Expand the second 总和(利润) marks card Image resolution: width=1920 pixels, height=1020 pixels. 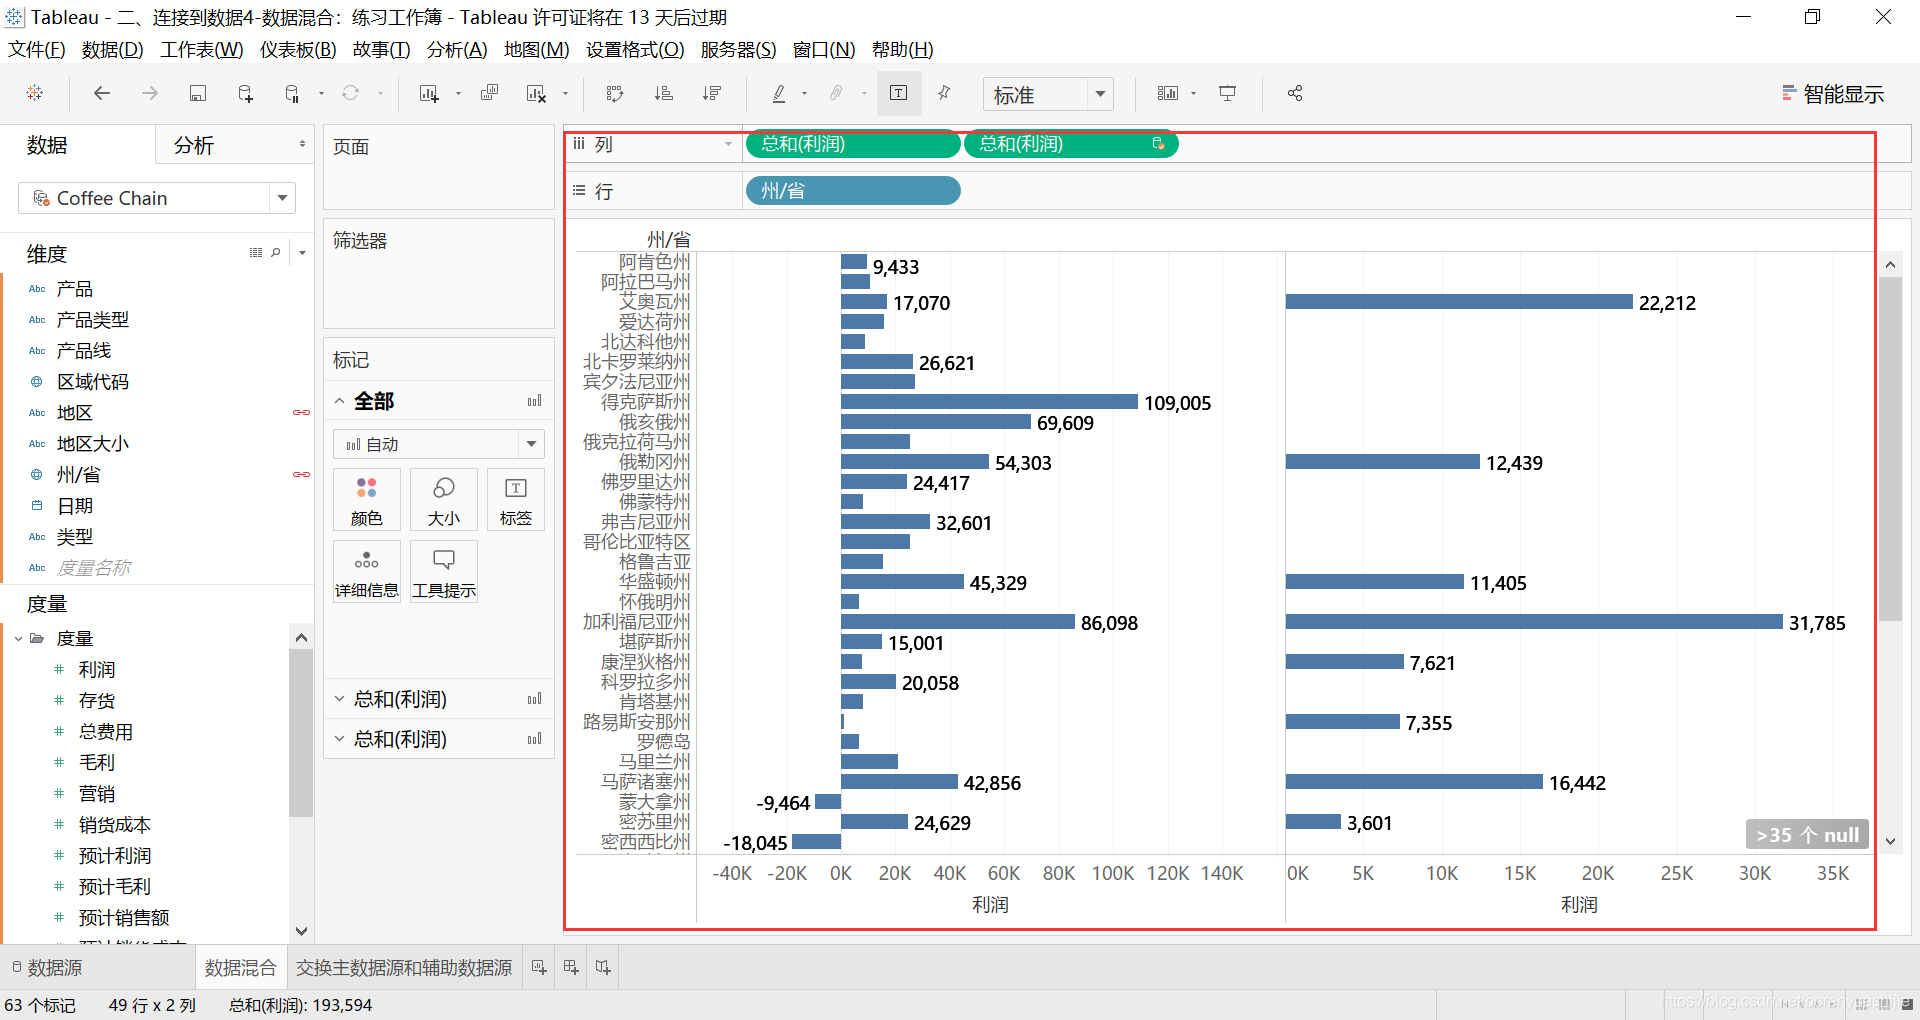point(339,739)
